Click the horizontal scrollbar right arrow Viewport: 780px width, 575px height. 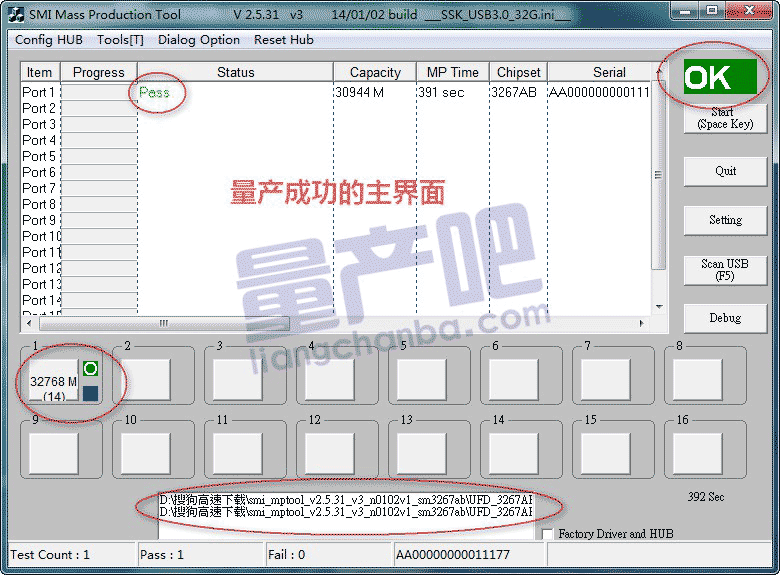[x=642, y=323]
